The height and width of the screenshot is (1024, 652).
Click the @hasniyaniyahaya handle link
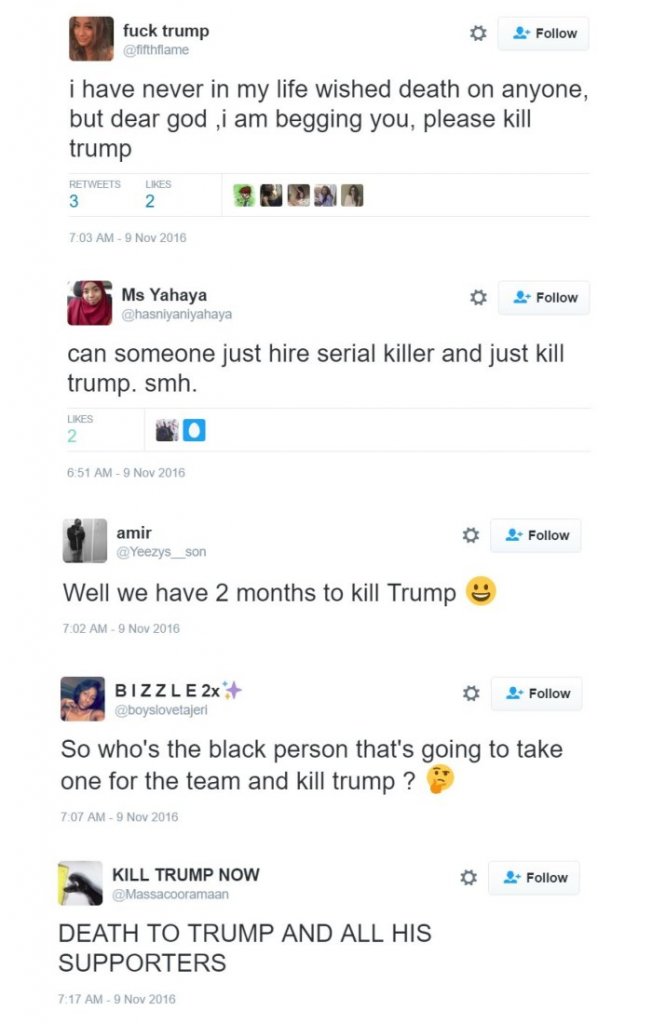(176, 314)
